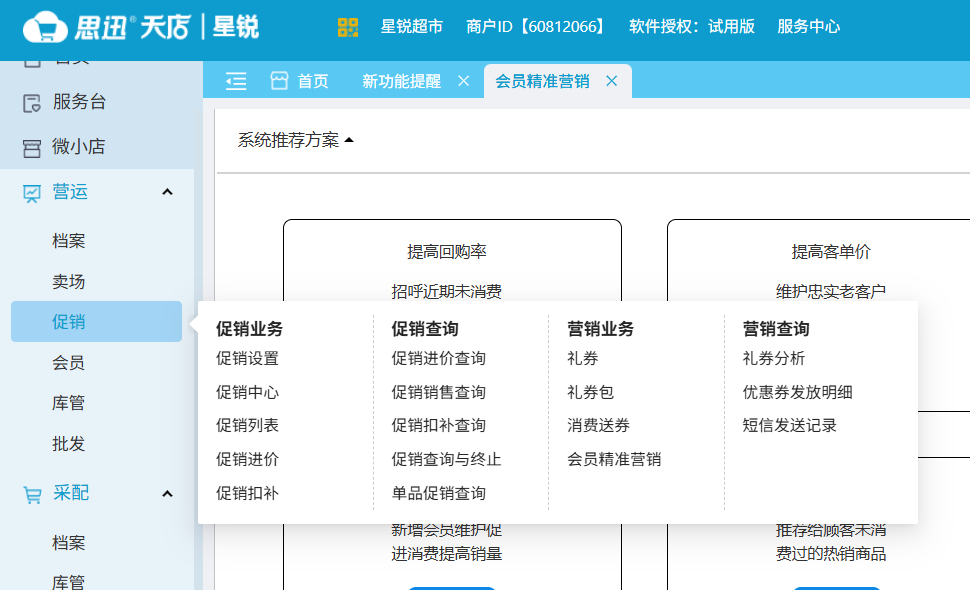Switch to the 新功能提醒 tab

[404, 81]
